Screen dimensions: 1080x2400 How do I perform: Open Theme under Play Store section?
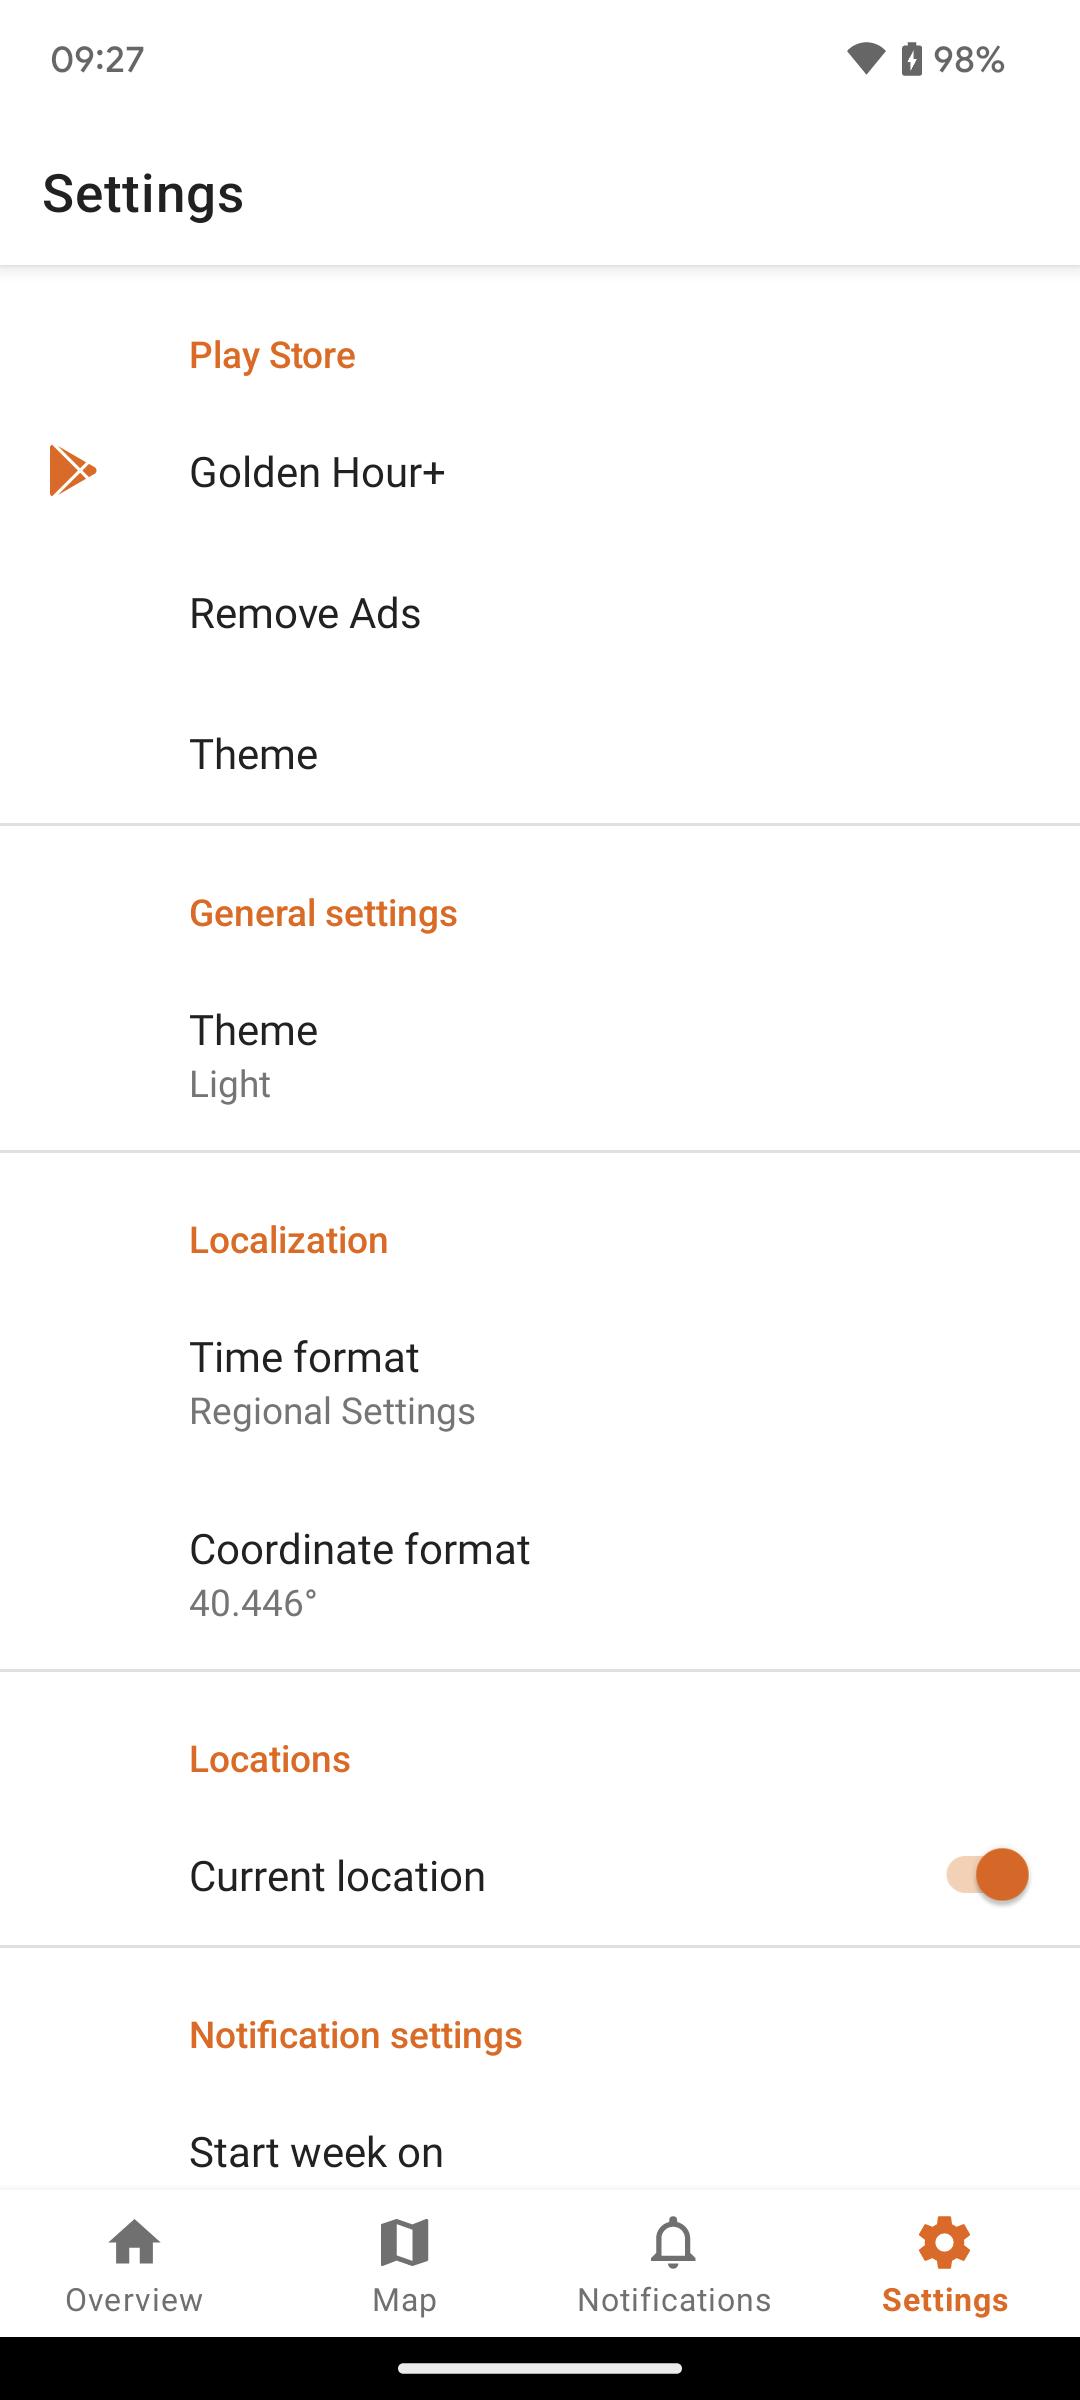[x=540, y=754]
